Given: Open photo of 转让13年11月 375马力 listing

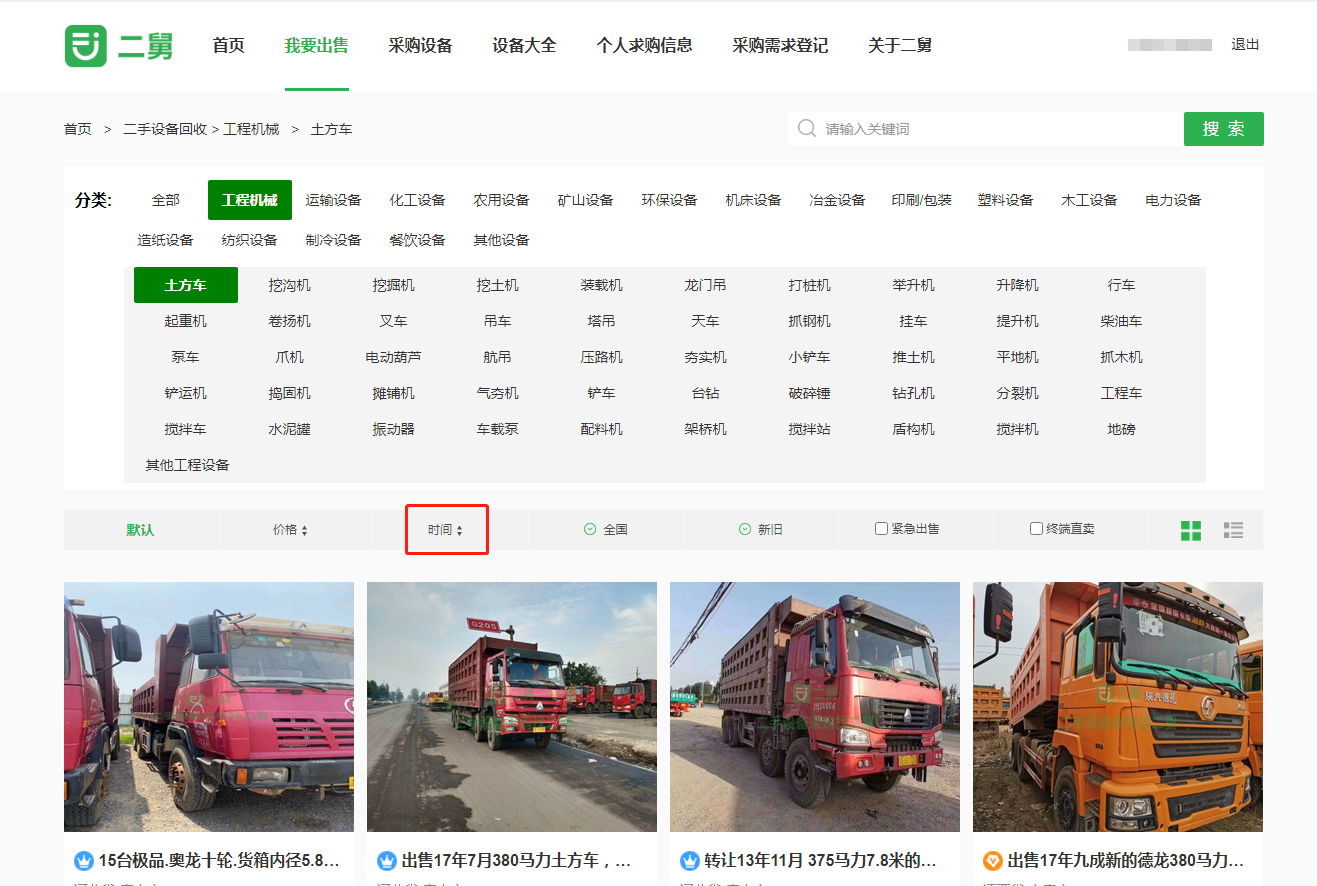Looking at the screenshot, I should point(815,707).
